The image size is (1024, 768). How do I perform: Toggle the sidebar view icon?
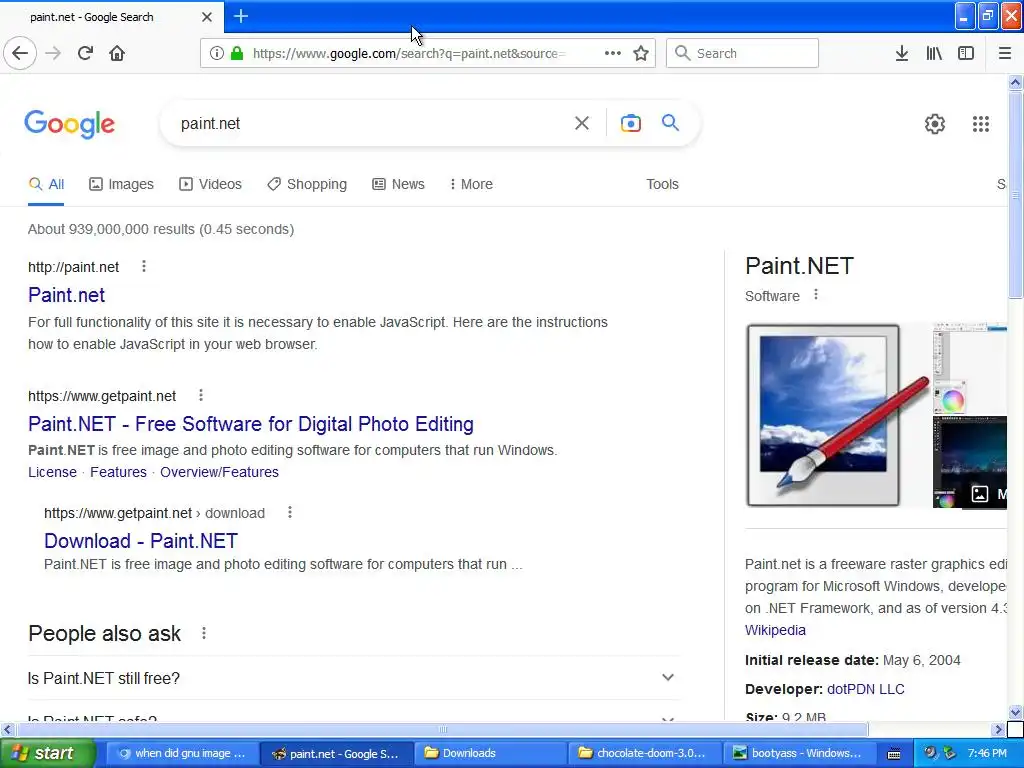point(966,54)
